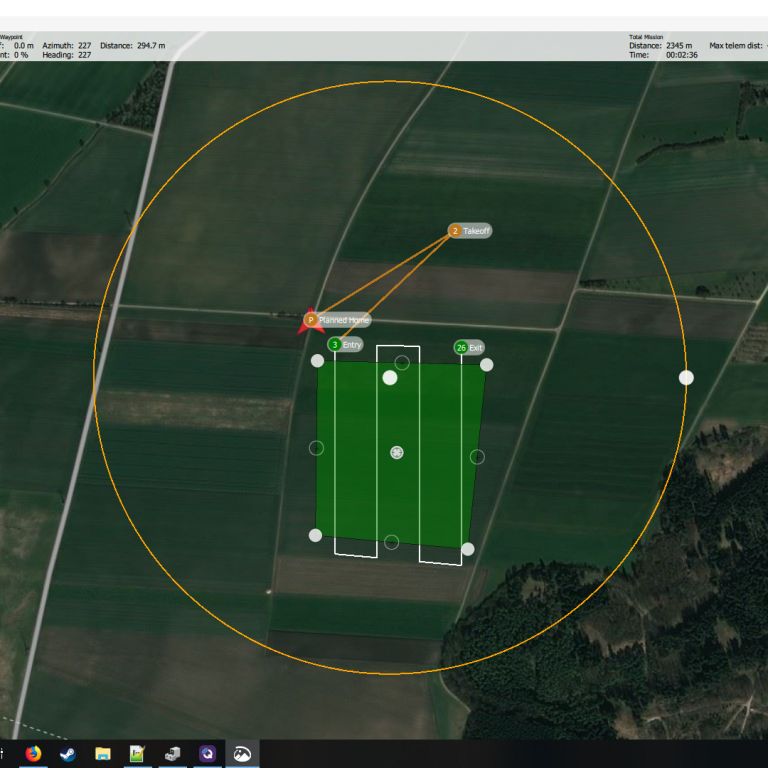Screen dimensions: 768x768
Task: Select the Entry waypoint 3 marker
Action: [x=334, y=345]
